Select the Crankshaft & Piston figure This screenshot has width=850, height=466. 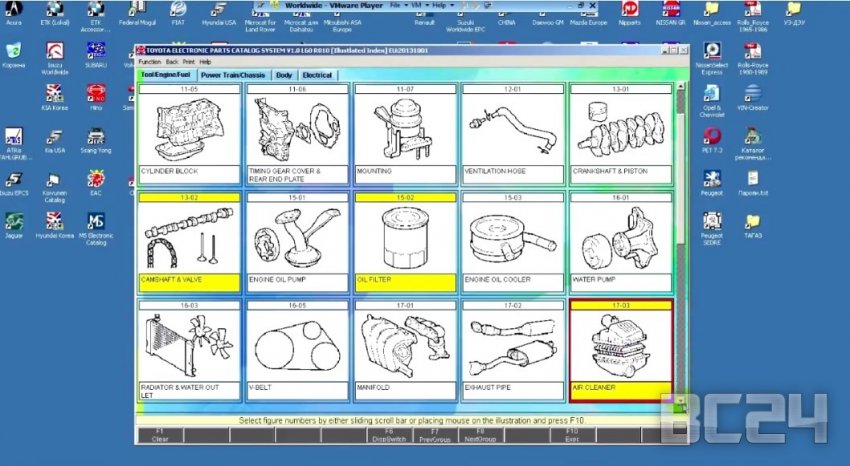pyautogui.click(x=620, y=131)
